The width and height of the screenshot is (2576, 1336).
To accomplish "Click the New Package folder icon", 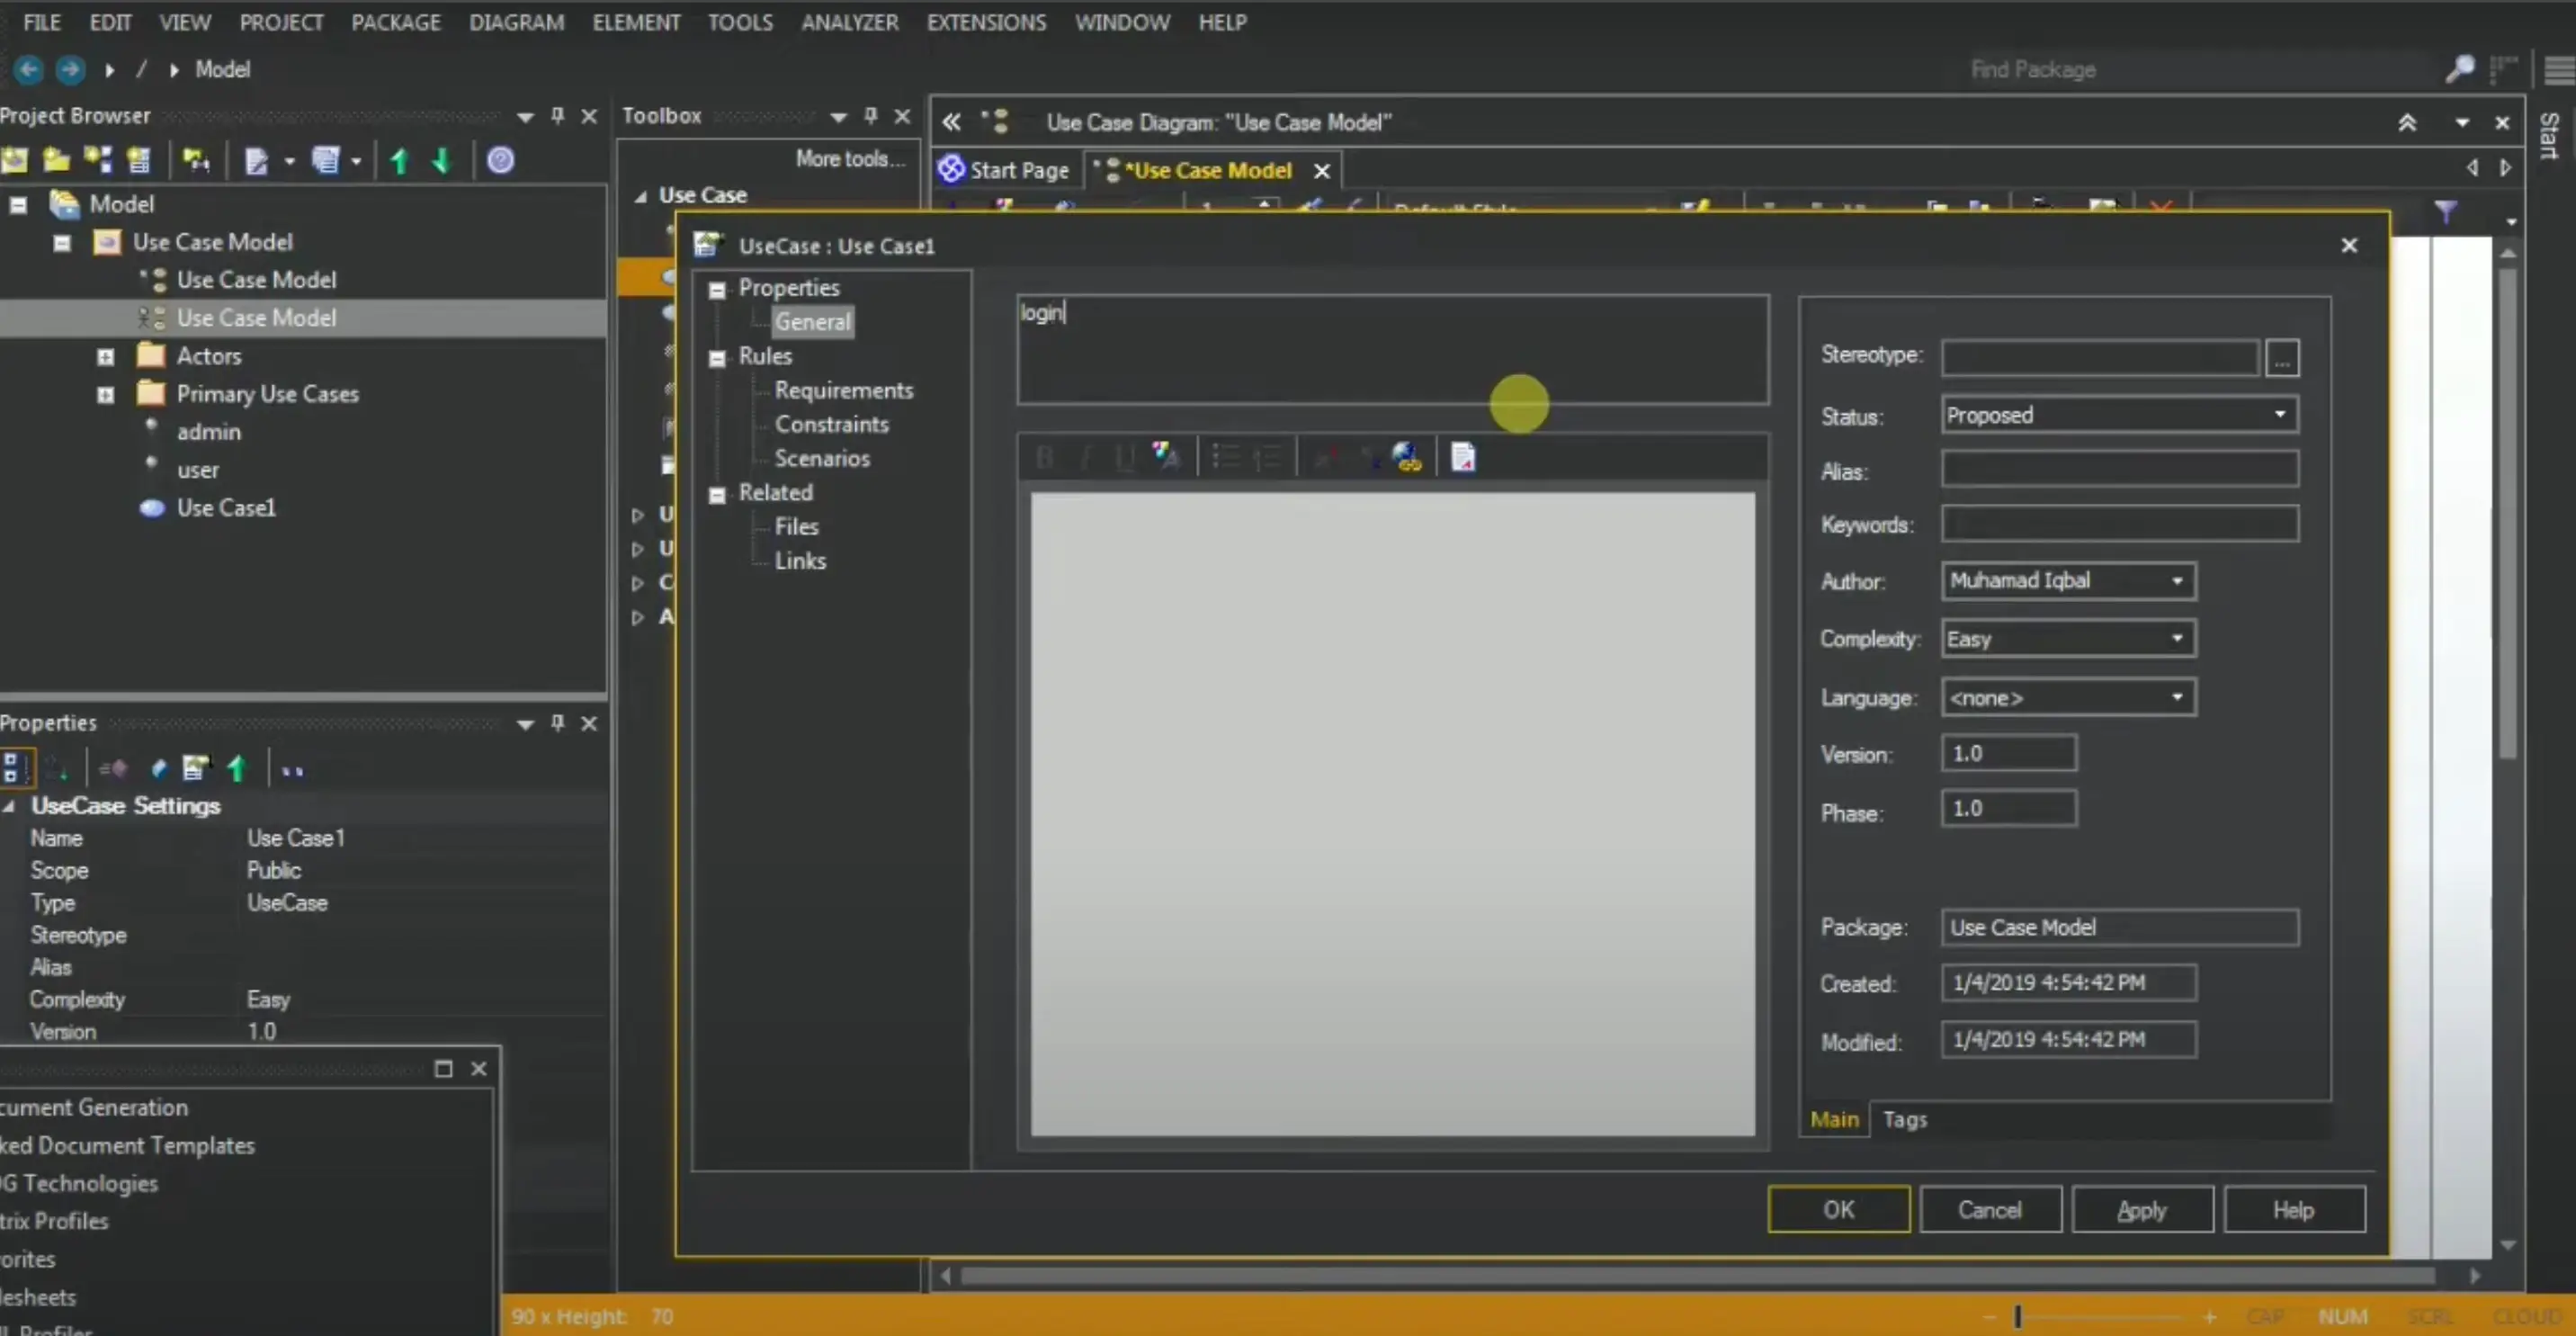I will tap(56, 160).
